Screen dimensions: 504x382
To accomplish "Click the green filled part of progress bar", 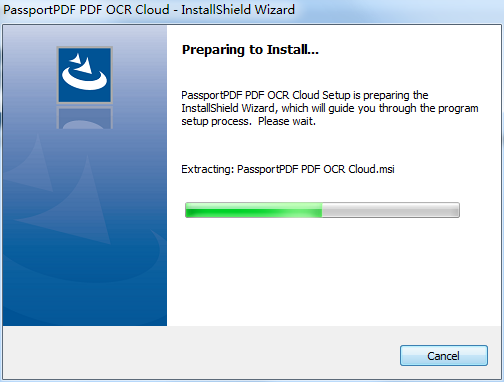I will (254, 210).
